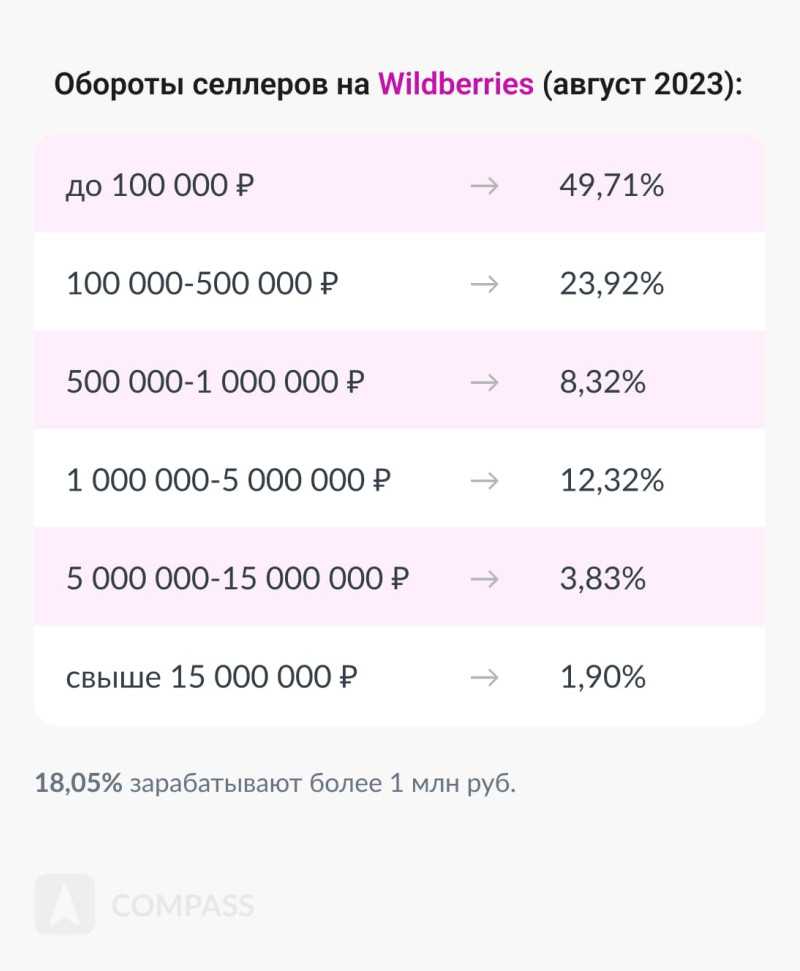
Task: Click the bold 18,05% figure in the footnote
Action: coord(78,783)
